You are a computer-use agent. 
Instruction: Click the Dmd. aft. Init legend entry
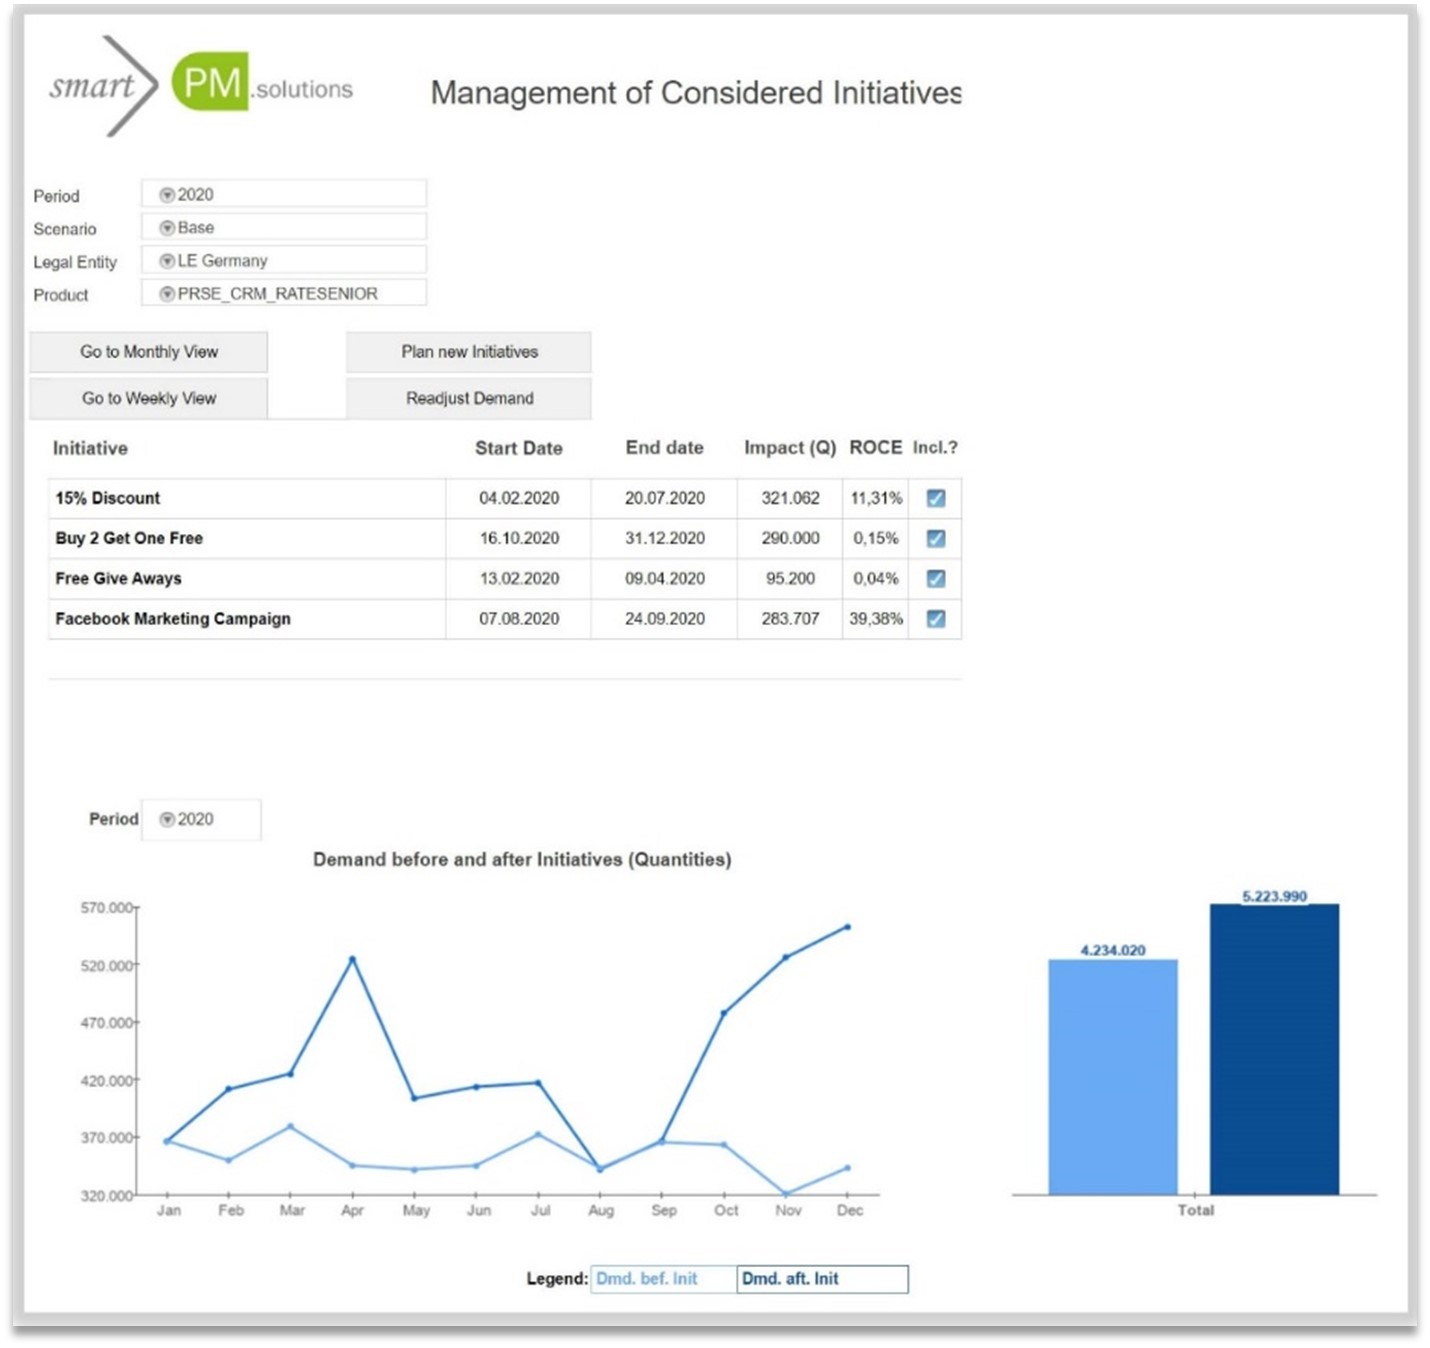[790, 1279]
